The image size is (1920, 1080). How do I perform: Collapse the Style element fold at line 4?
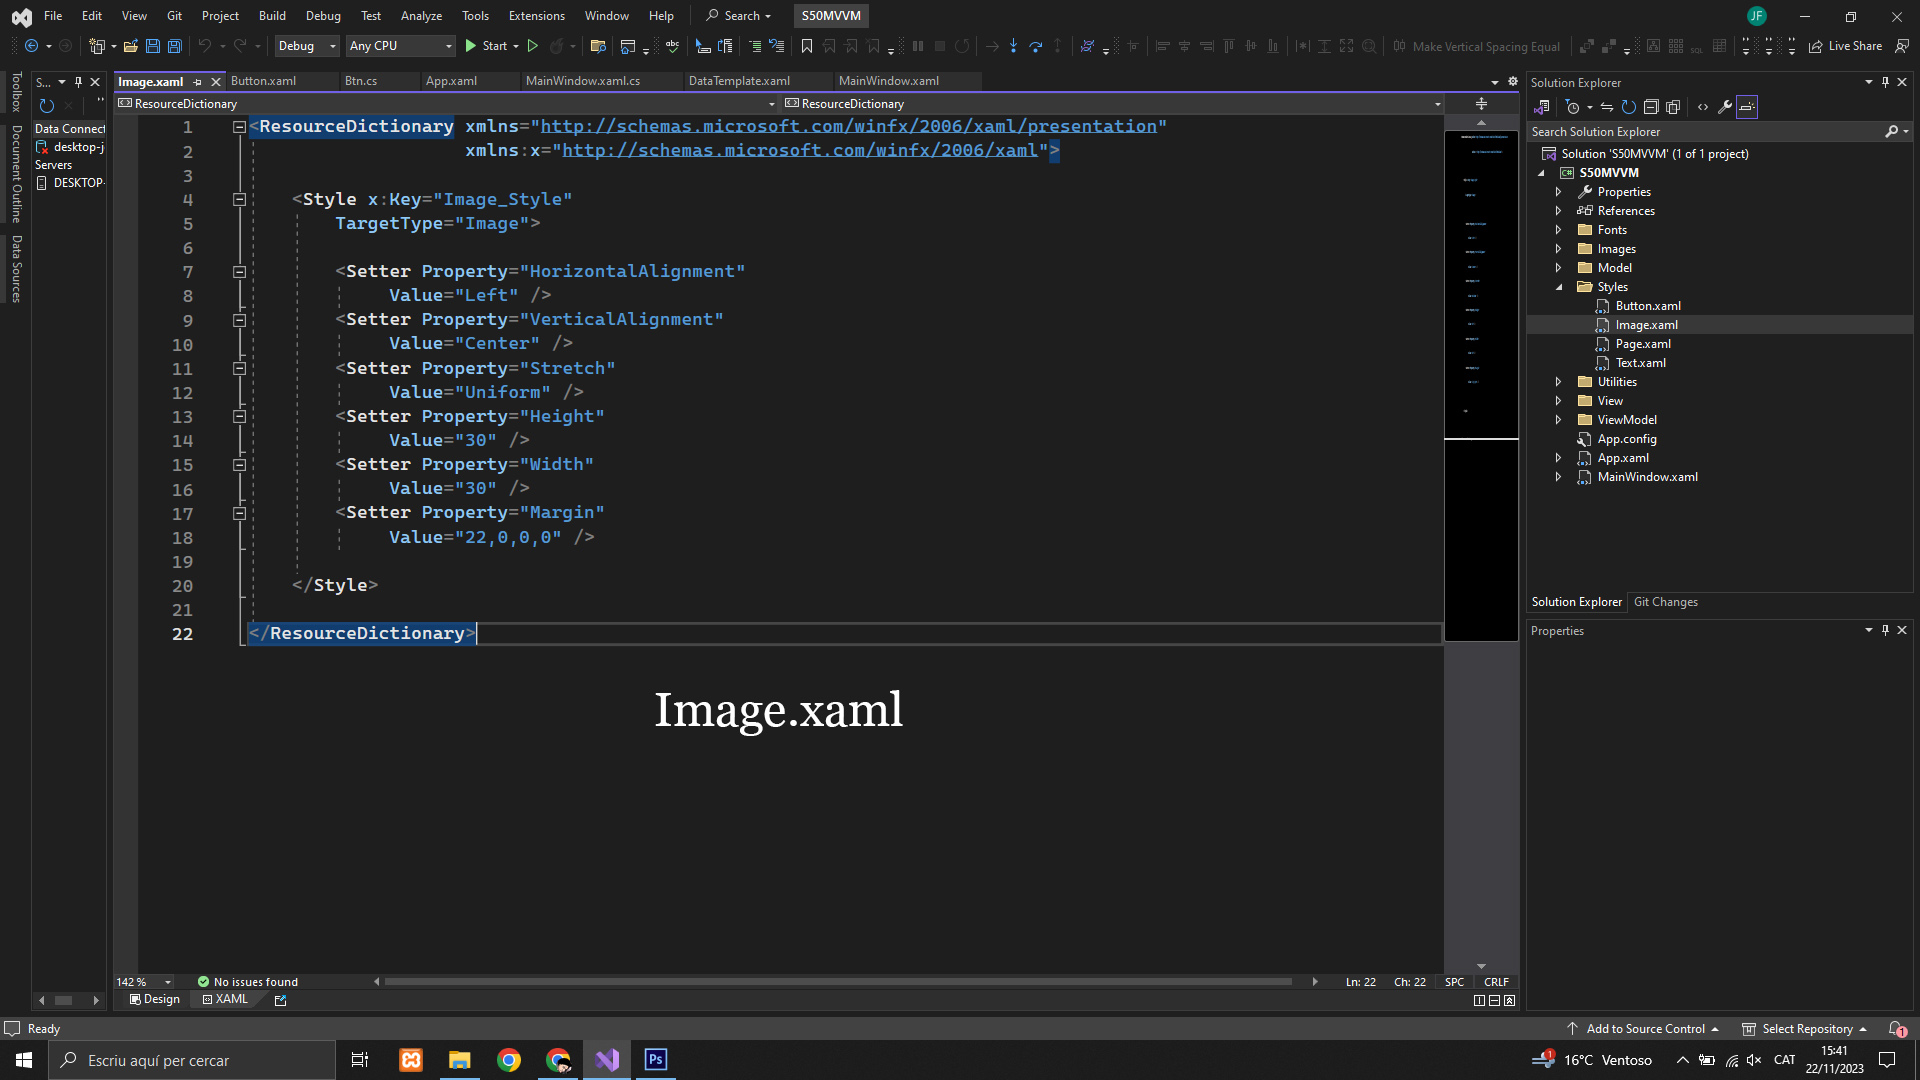(x=240, y=200)
